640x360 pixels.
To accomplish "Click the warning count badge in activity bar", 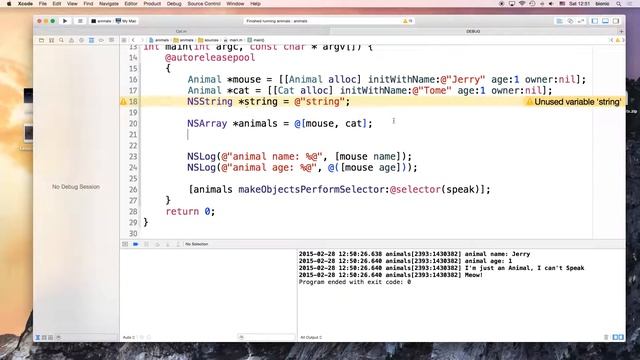I will [408, 21].
